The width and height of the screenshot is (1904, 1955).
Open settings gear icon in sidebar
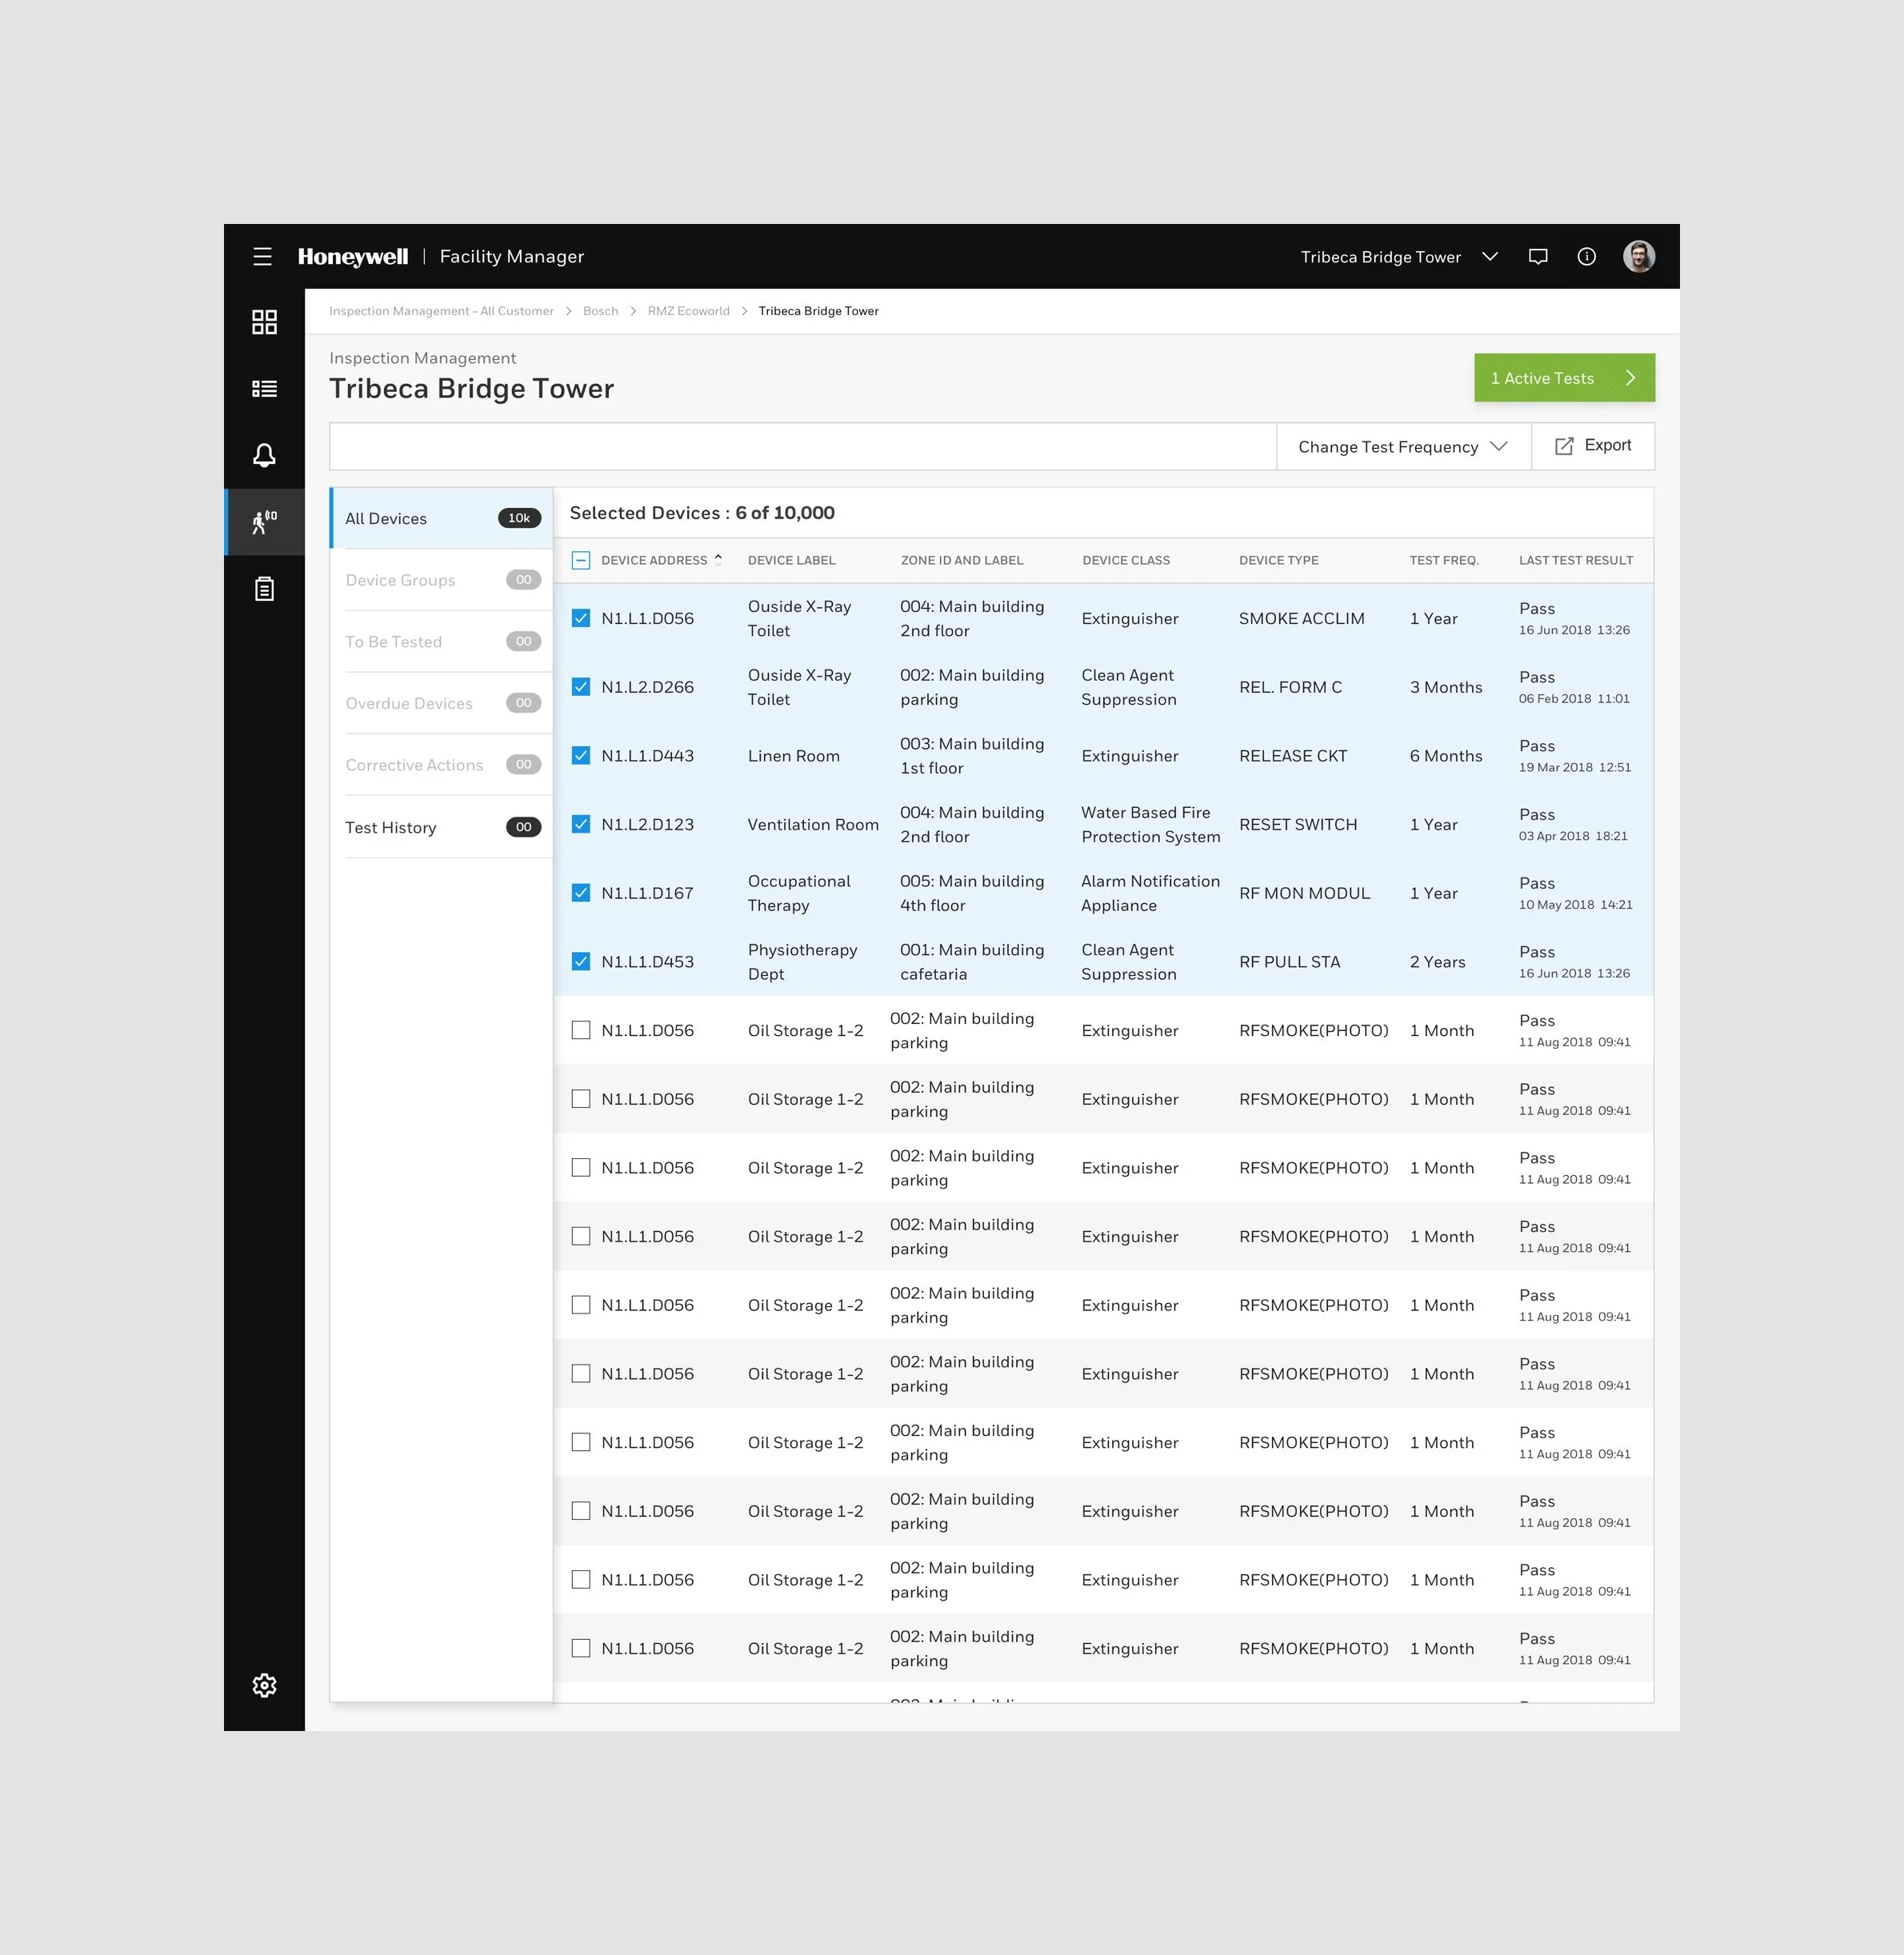(x=264, y=1685)
